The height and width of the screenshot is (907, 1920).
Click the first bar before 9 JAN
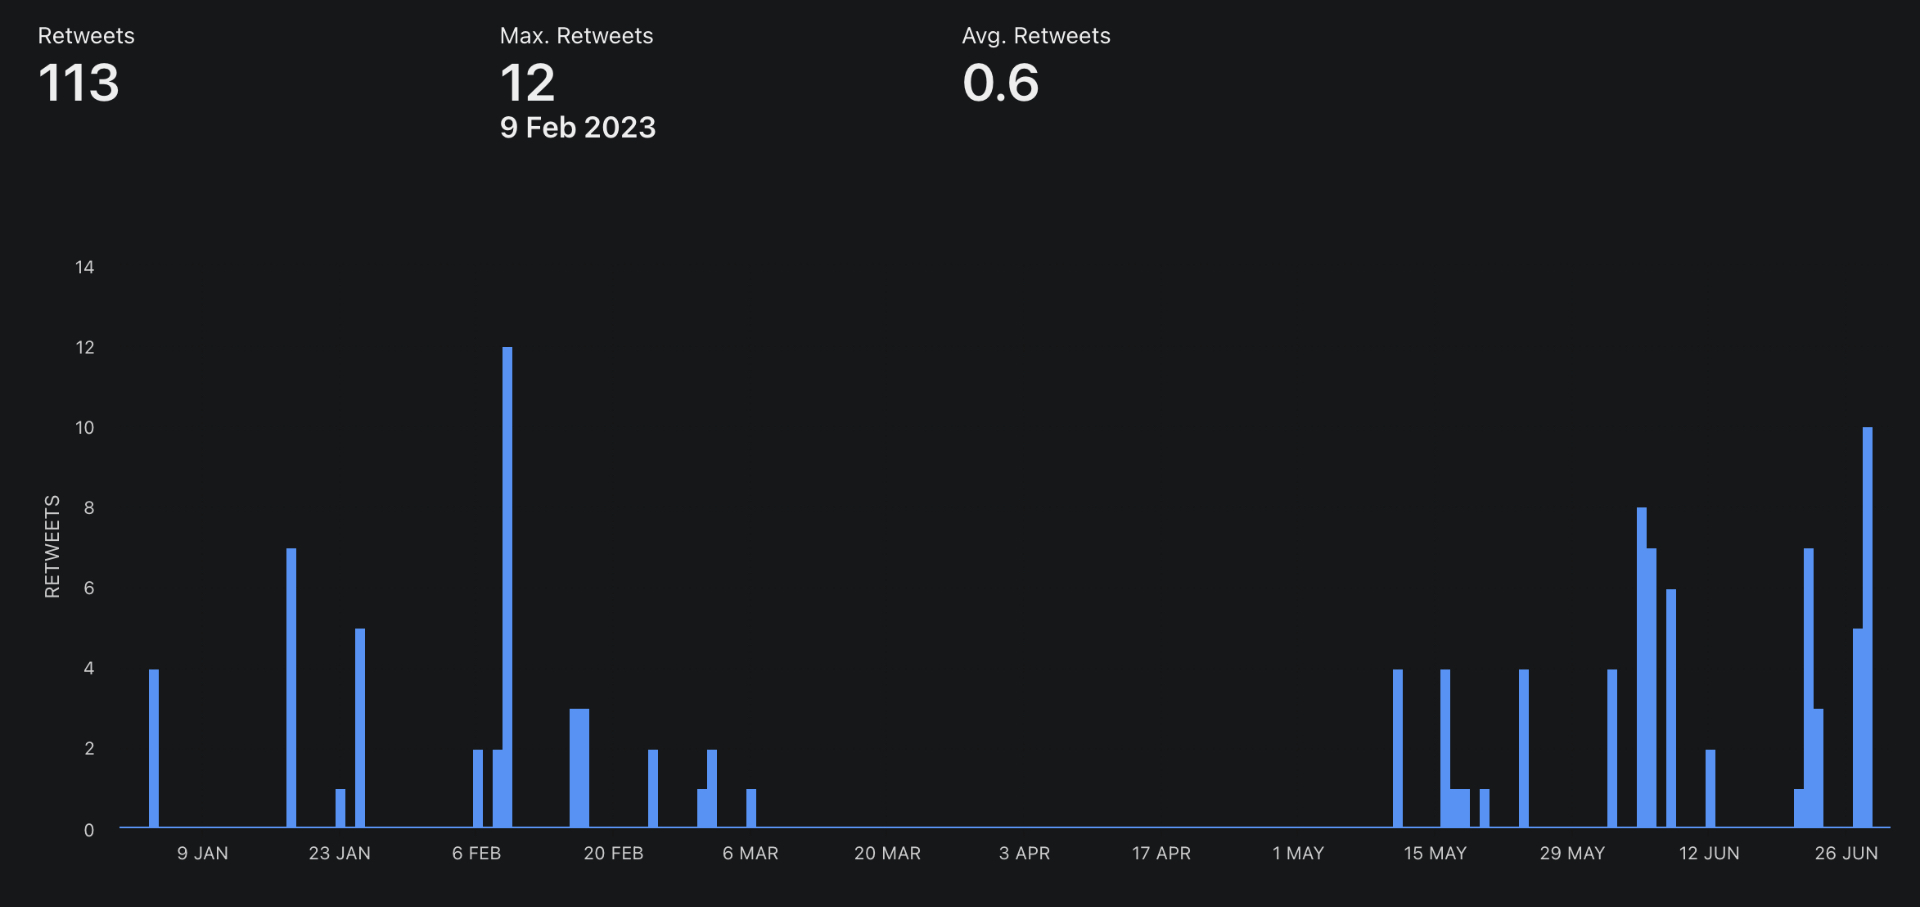pos(154,748)
